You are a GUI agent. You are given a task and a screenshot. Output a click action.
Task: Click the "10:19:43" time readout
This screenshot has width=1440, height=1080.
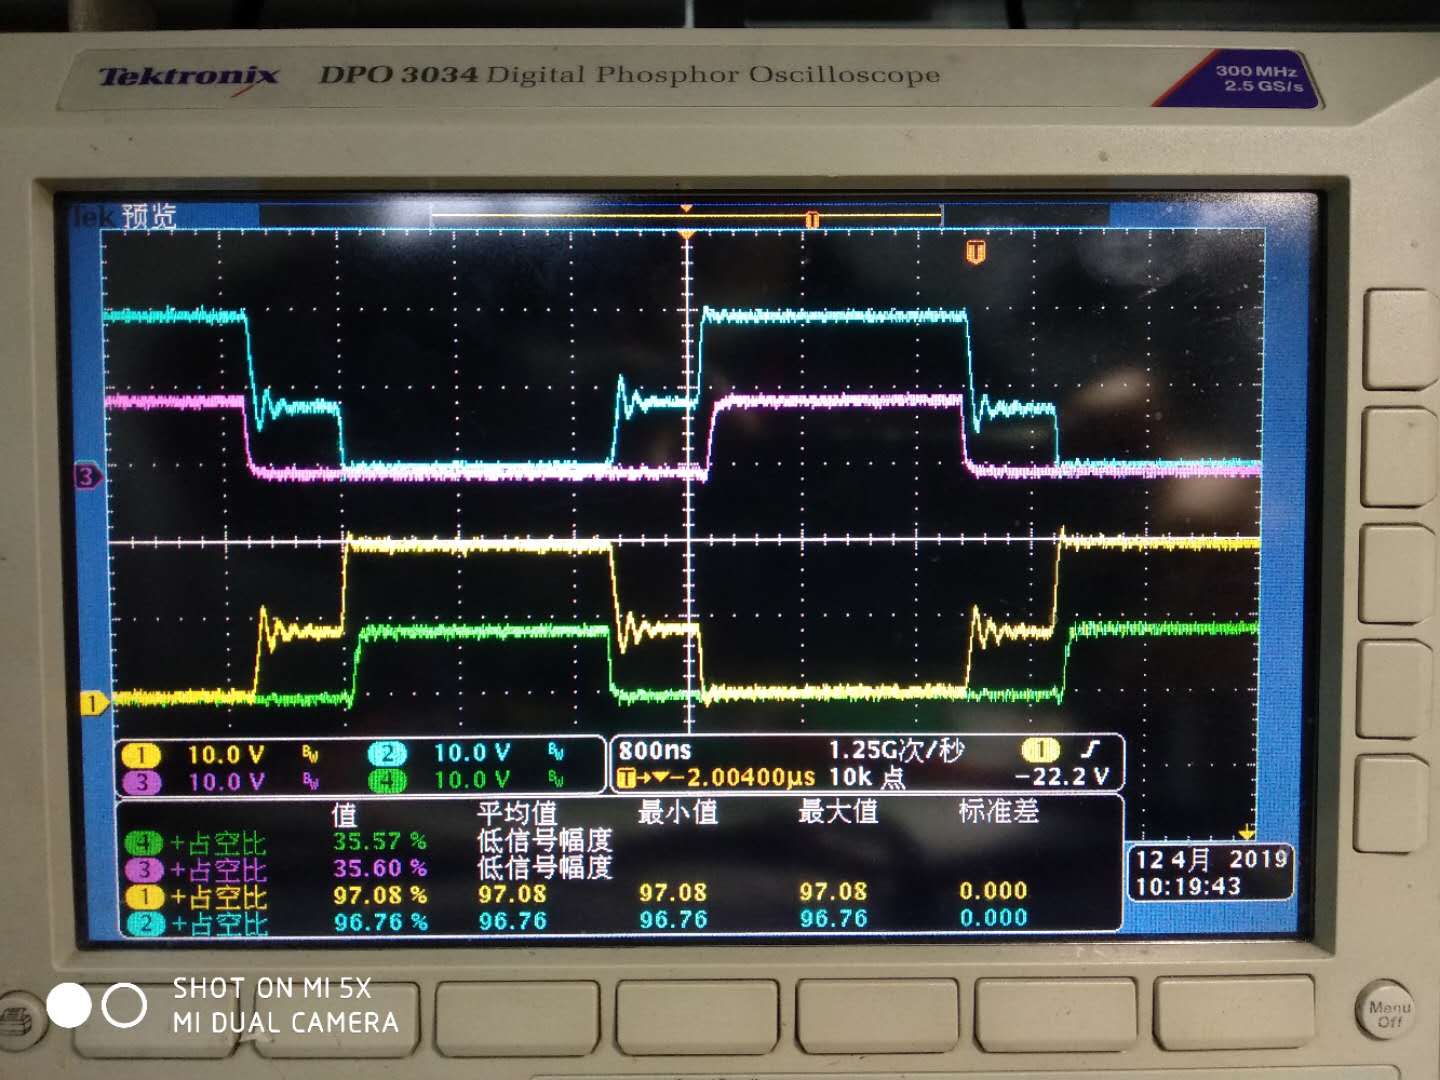click(1188, 887)
